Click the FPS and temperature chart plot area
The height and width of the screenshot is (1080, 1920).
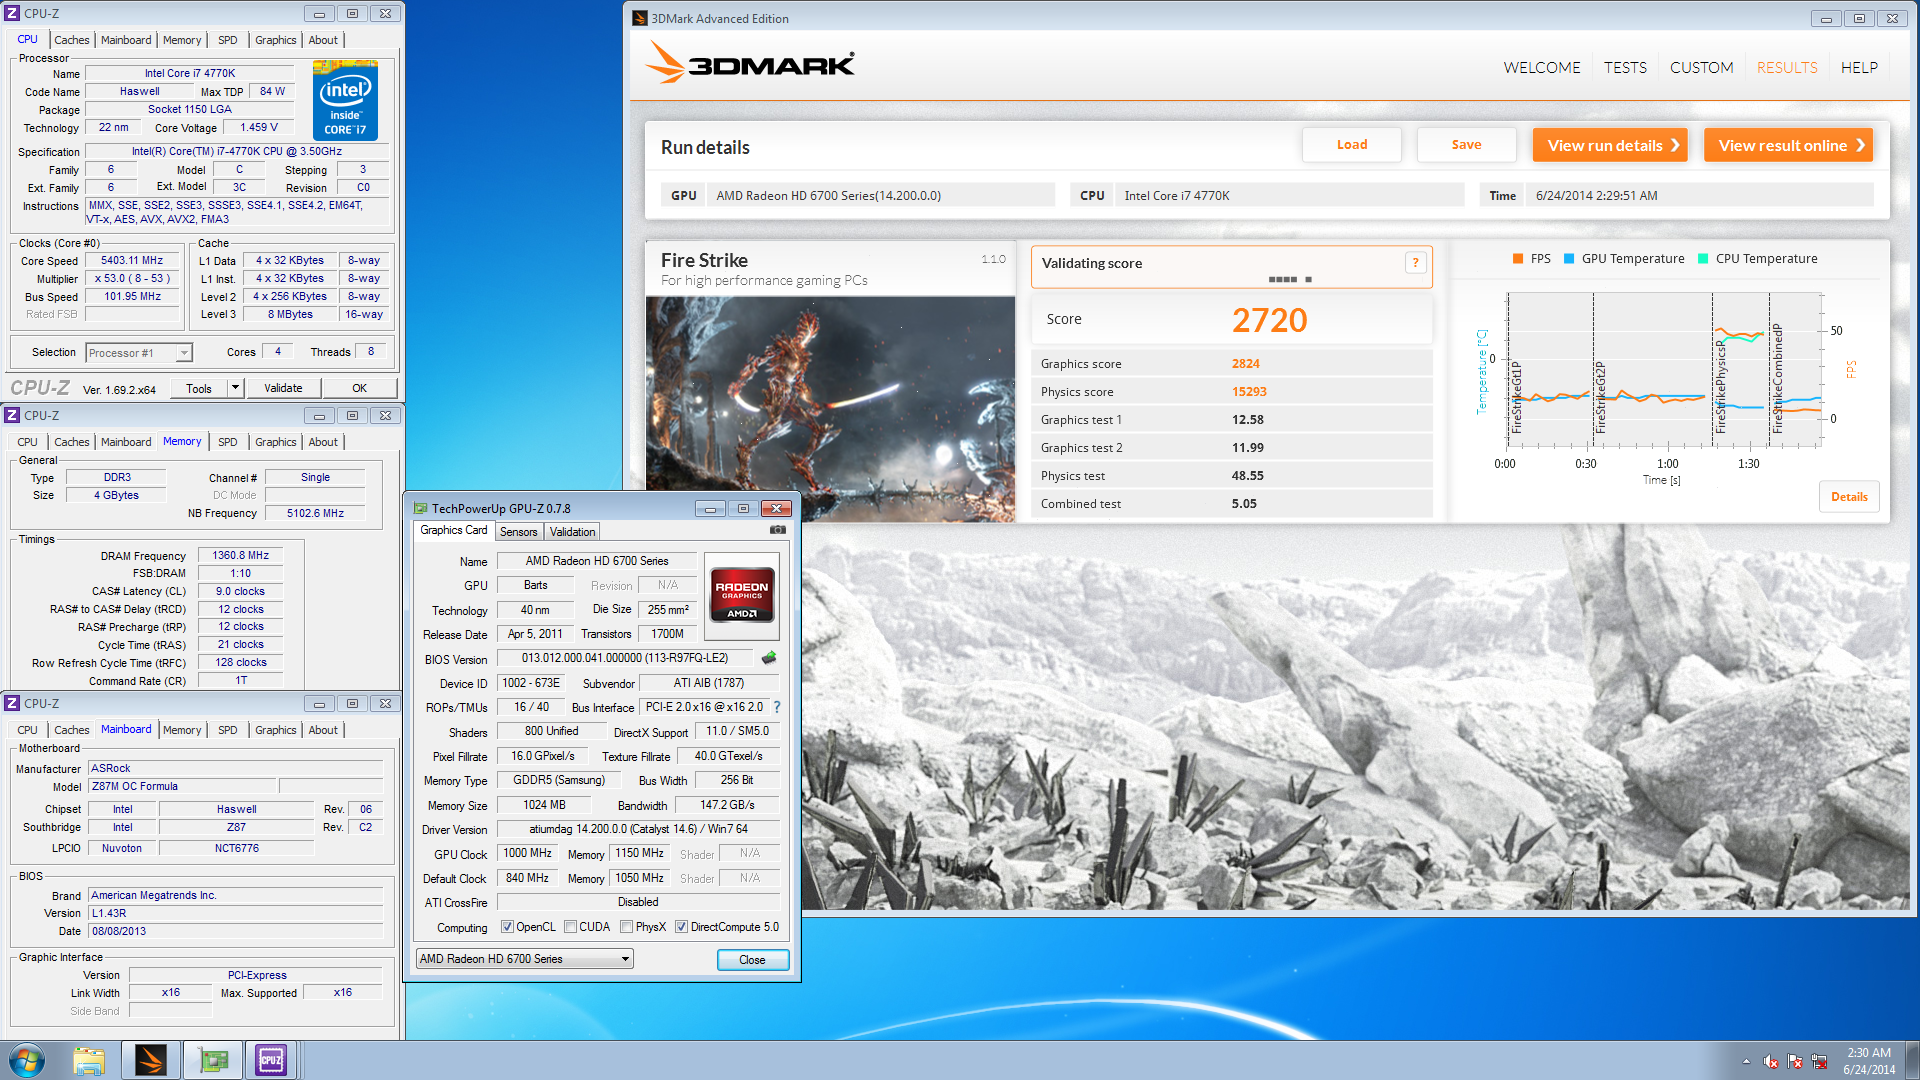[1662, 370]
